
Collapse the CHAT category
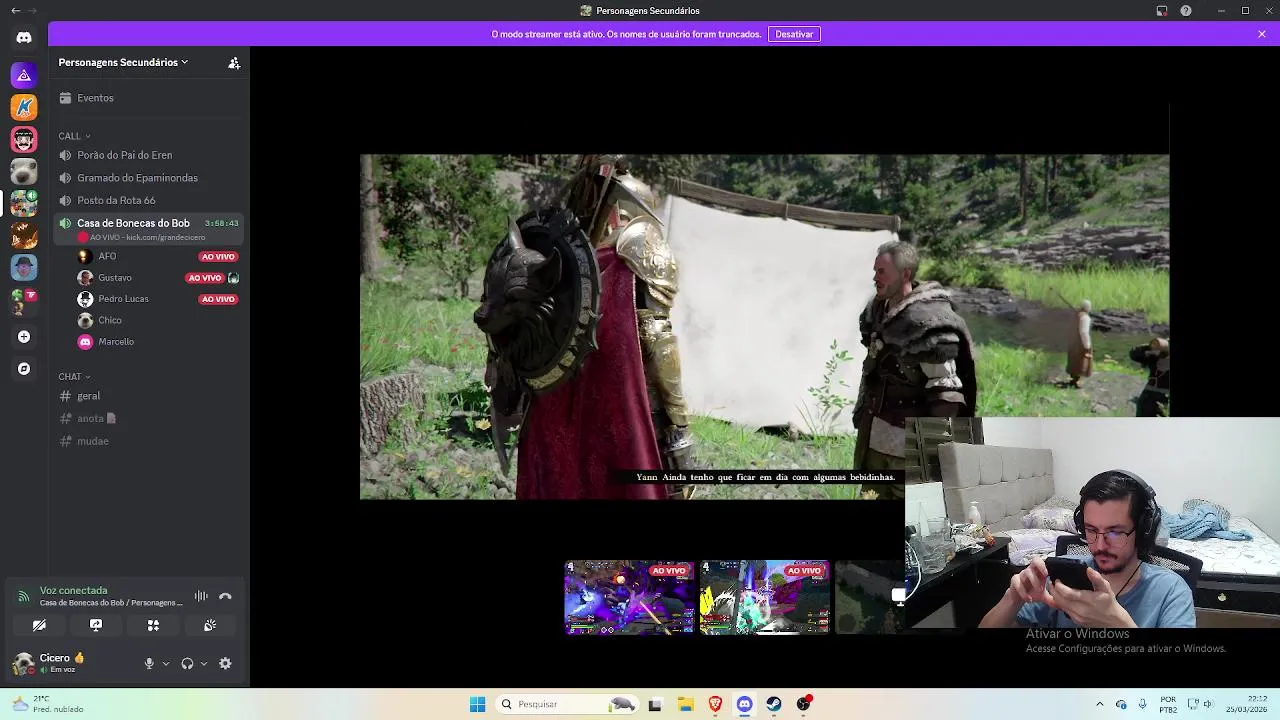[x=74, y=377]
